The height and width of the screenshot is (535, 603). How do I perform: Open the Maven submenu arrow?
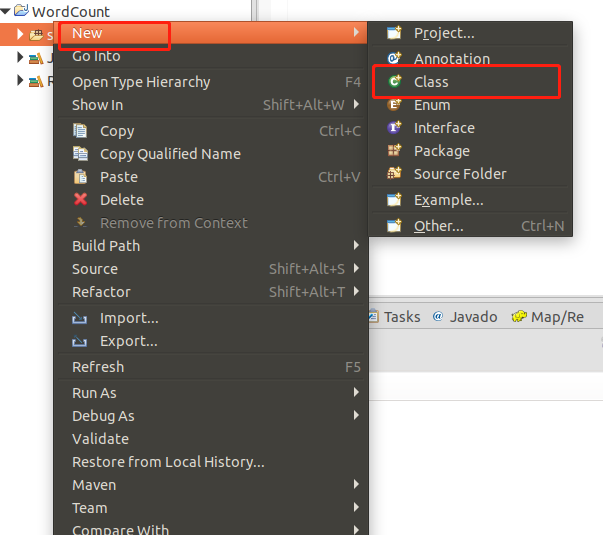(356, 484)
